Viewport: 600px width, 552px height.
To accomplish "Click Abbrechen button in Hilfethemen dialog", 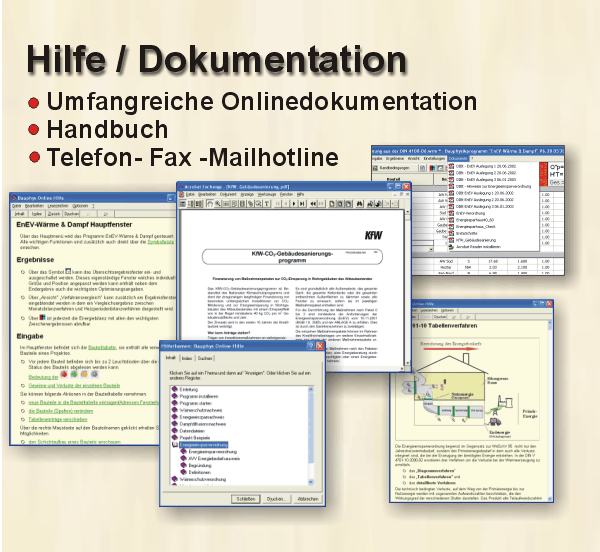I will pyautogui.click(x=308, y=499).
